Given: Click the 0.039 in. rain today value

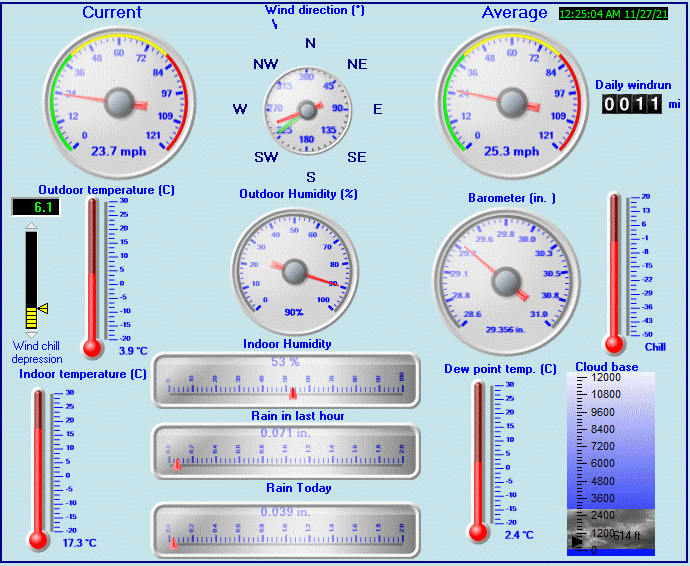Looking at the screenshot, I should pyautogui.click(x=286, y=512).
